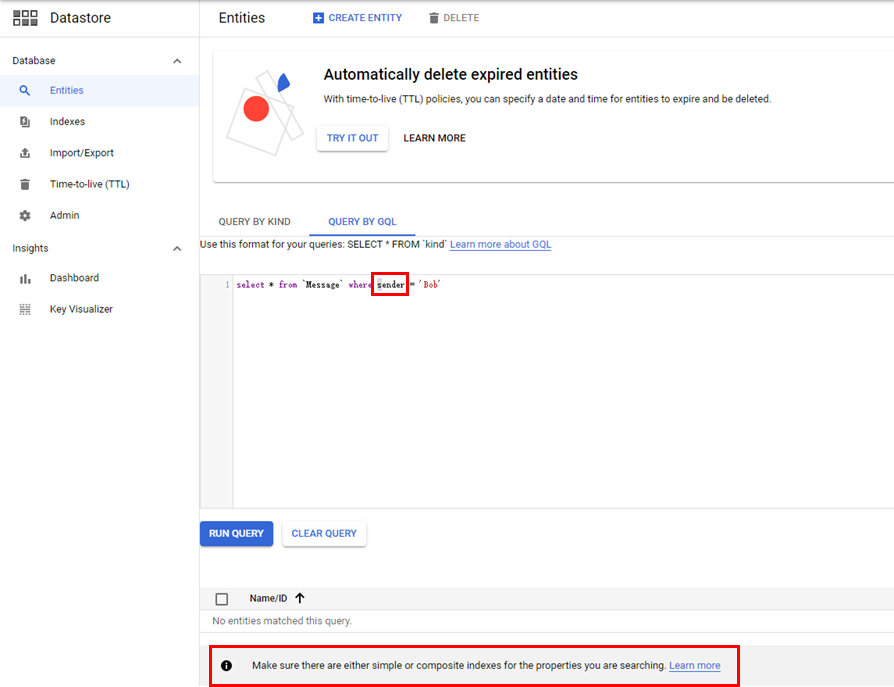Click the Entities magnifier icon in sidebar
Image resolution: width=894 pixels, height=687 pixels.
(25, 90)
